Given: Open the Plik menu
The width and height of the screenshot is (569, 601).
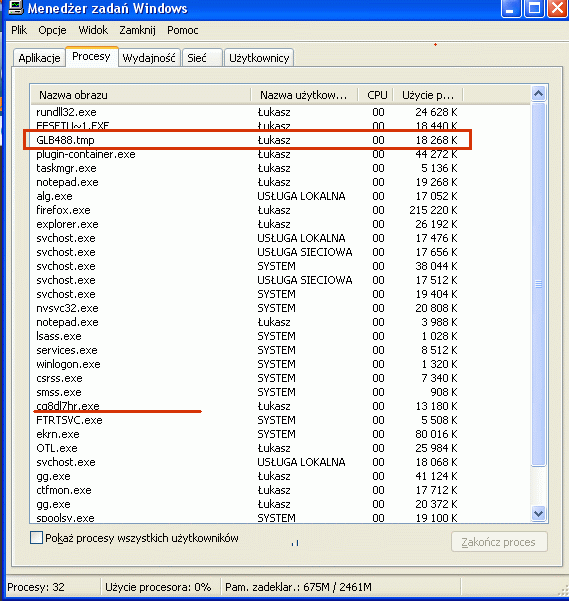Looking at the screenshot, I should click(19, 30).
